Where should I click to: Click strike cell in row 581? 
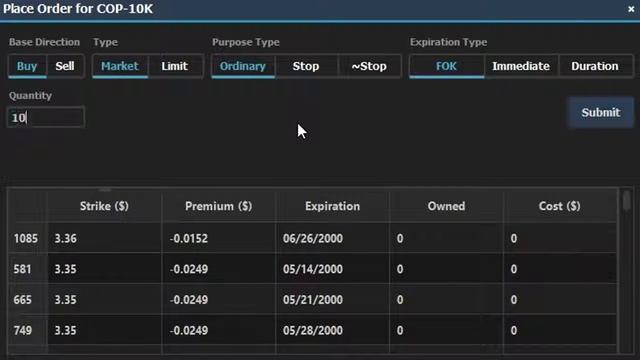104,269
